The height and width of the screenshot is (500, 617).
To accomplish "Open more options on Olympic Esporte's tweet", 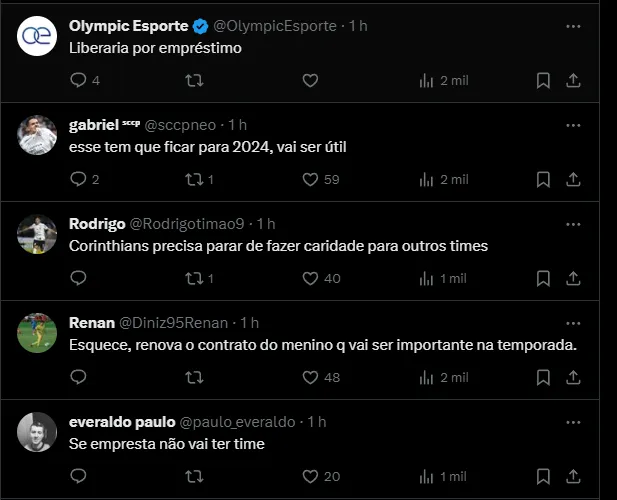I will (x=573, y=26).
